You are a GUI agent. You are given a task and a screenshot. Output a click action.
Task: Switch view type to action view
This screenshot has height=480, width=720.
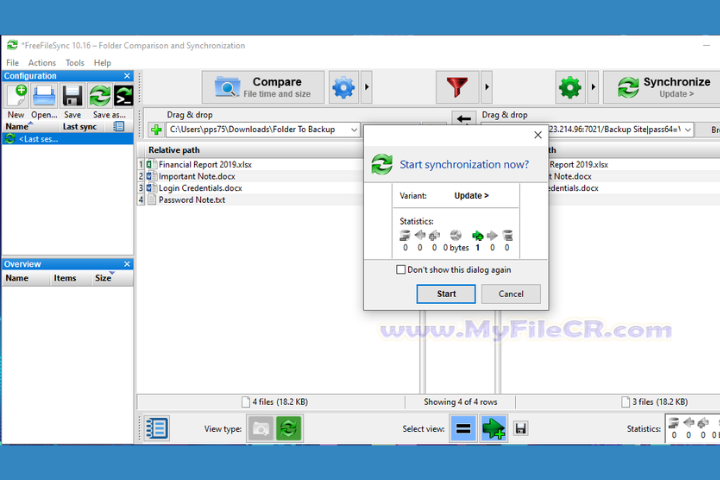pyautogui.click(x=288, y=429)
